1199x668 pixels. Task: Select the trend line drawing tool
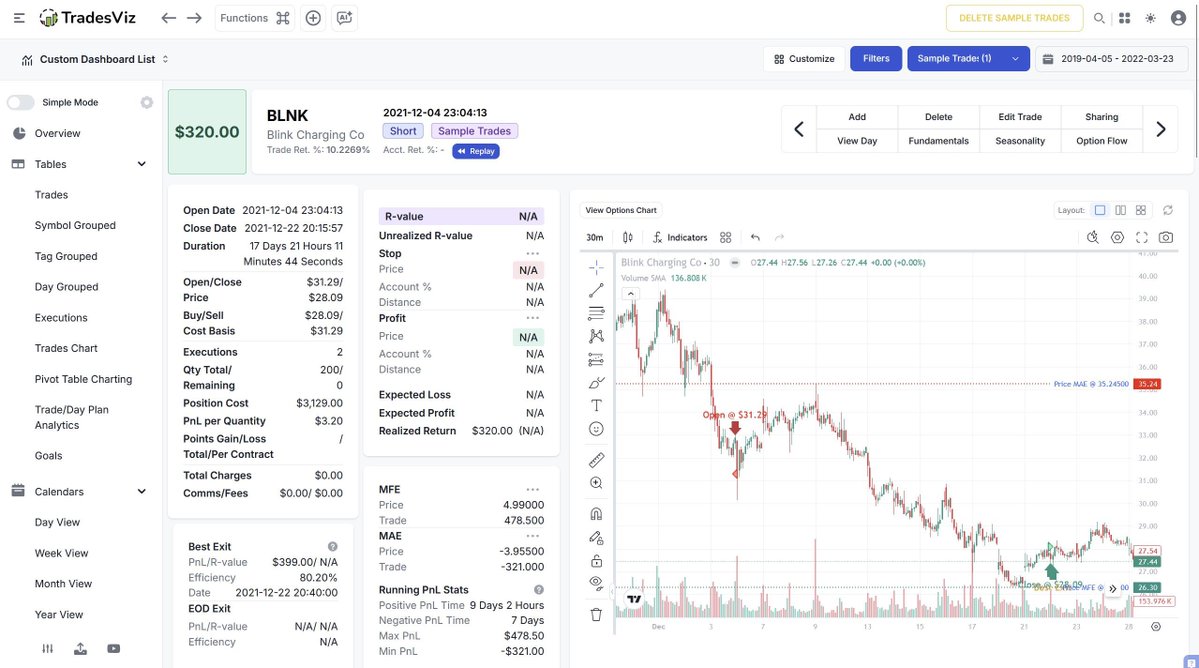pos(596,290)
